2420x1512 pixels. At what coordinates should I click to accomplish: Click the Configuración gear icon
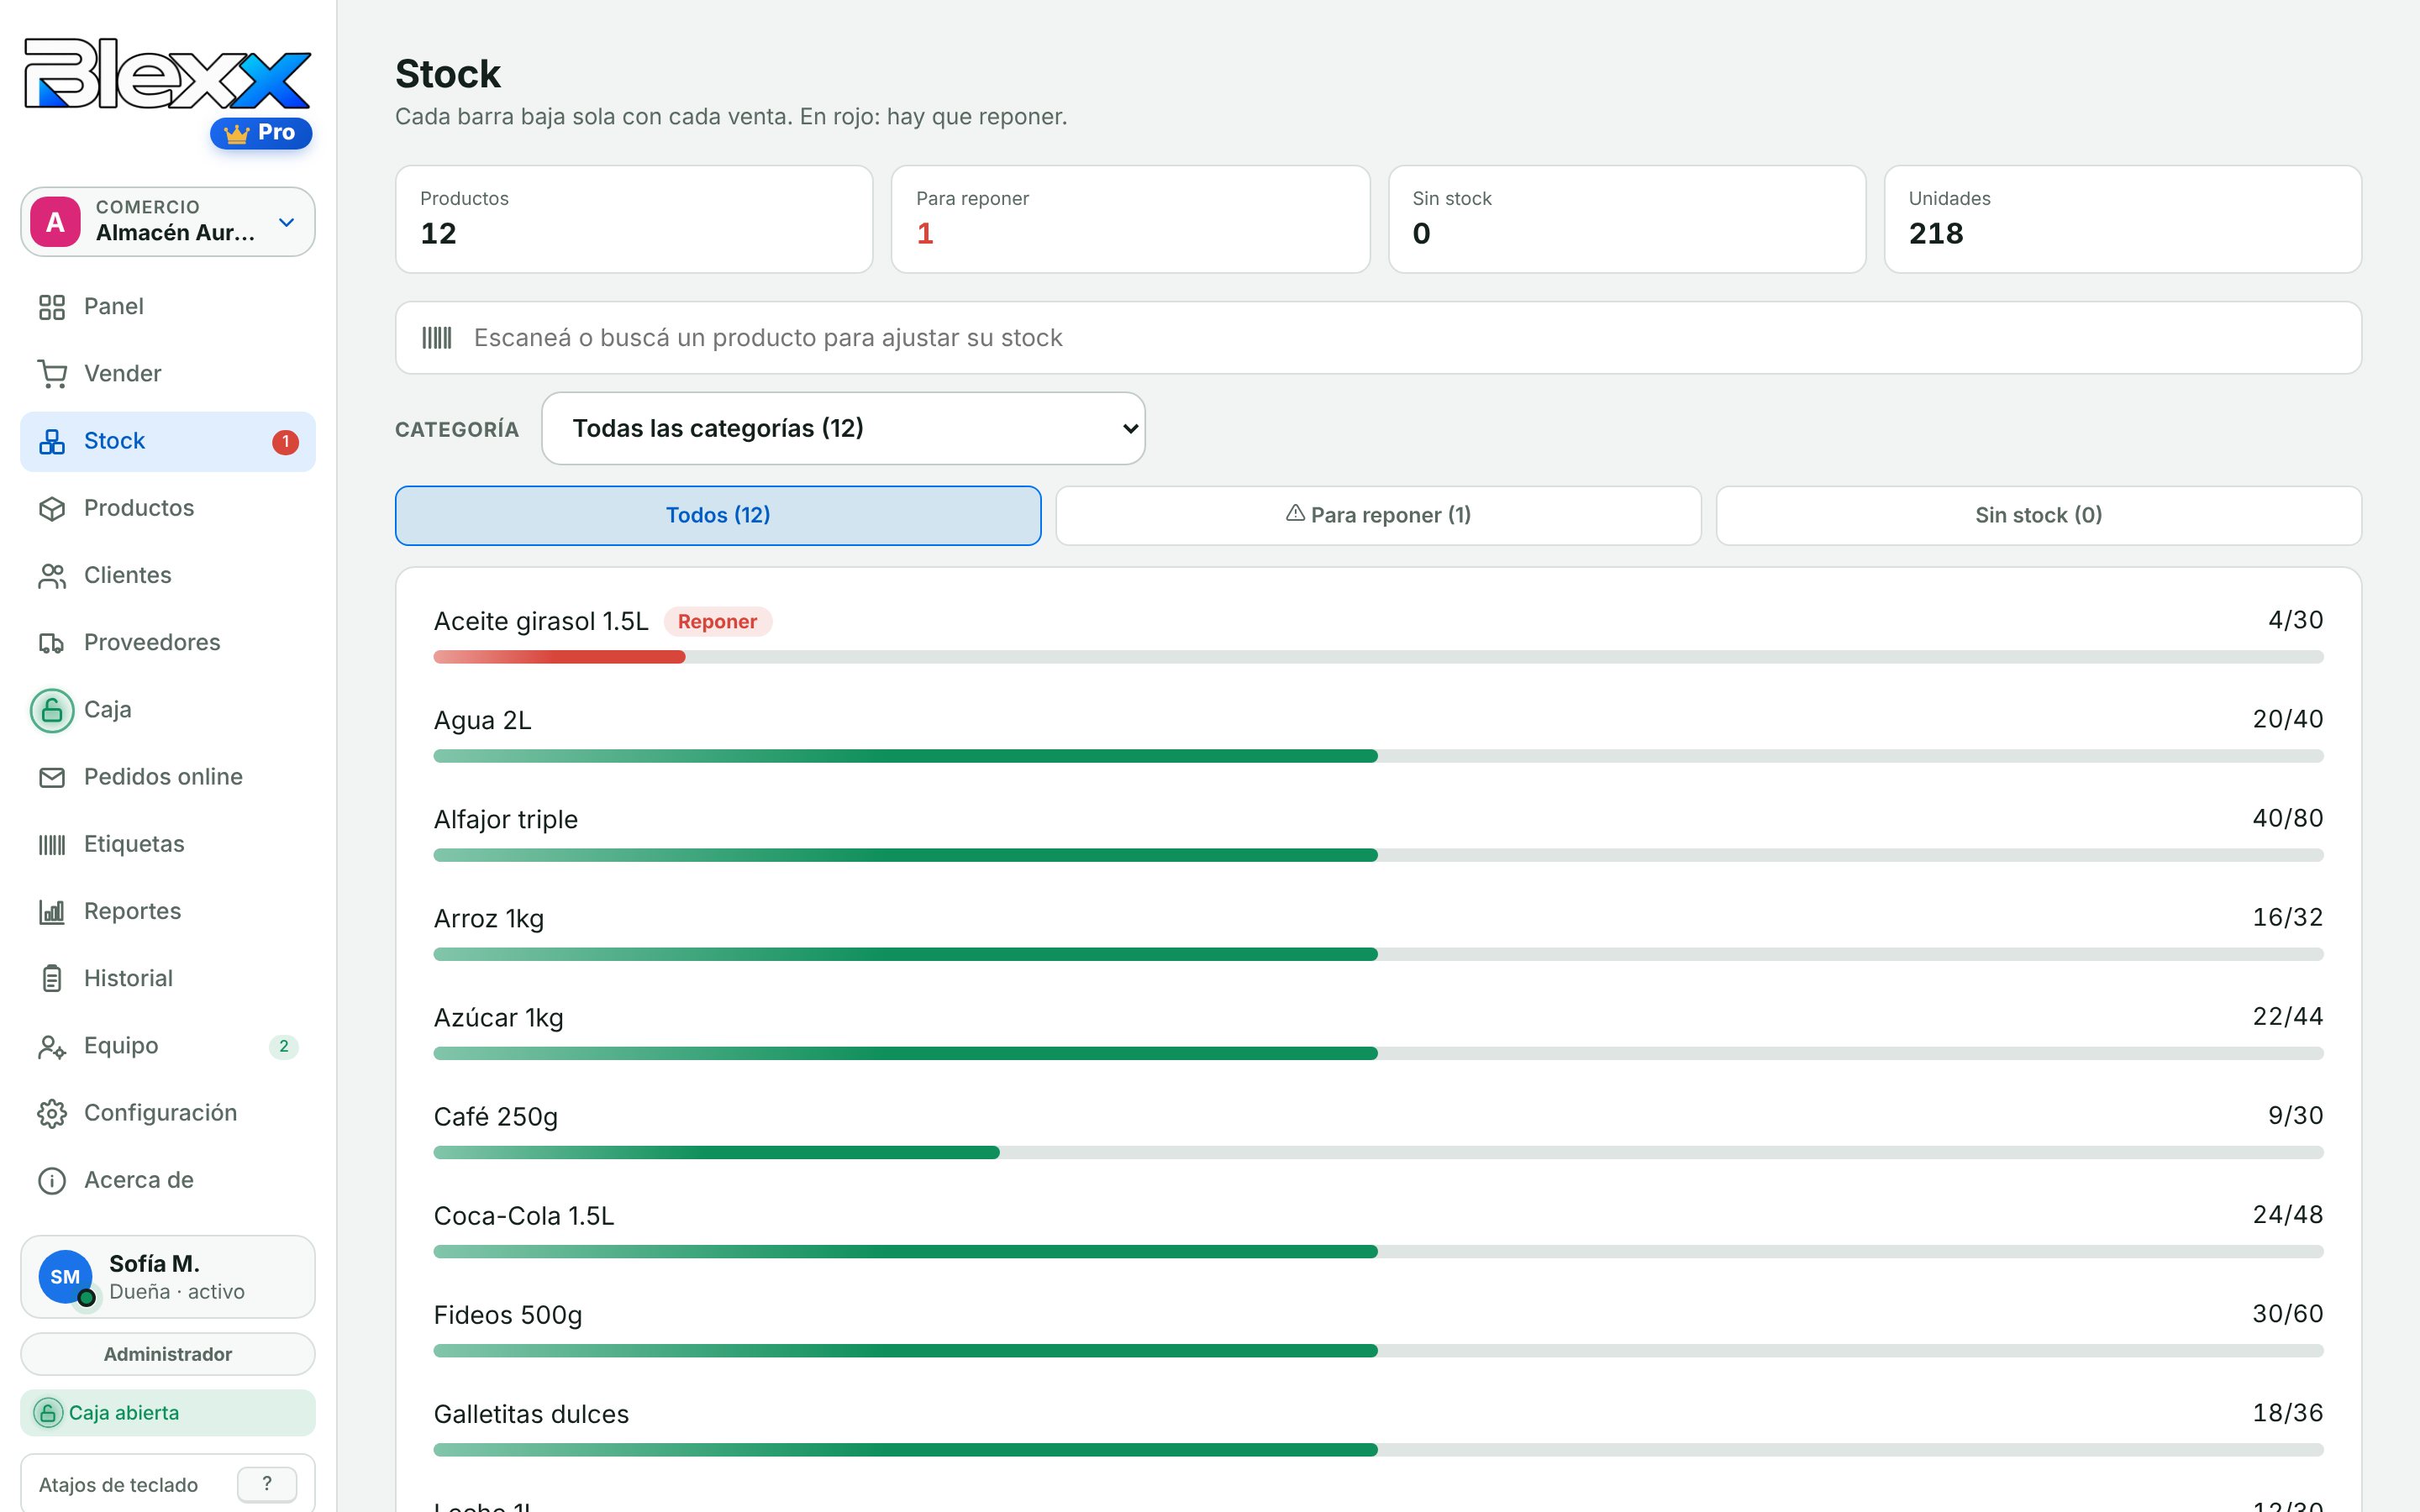[52, 1113]
